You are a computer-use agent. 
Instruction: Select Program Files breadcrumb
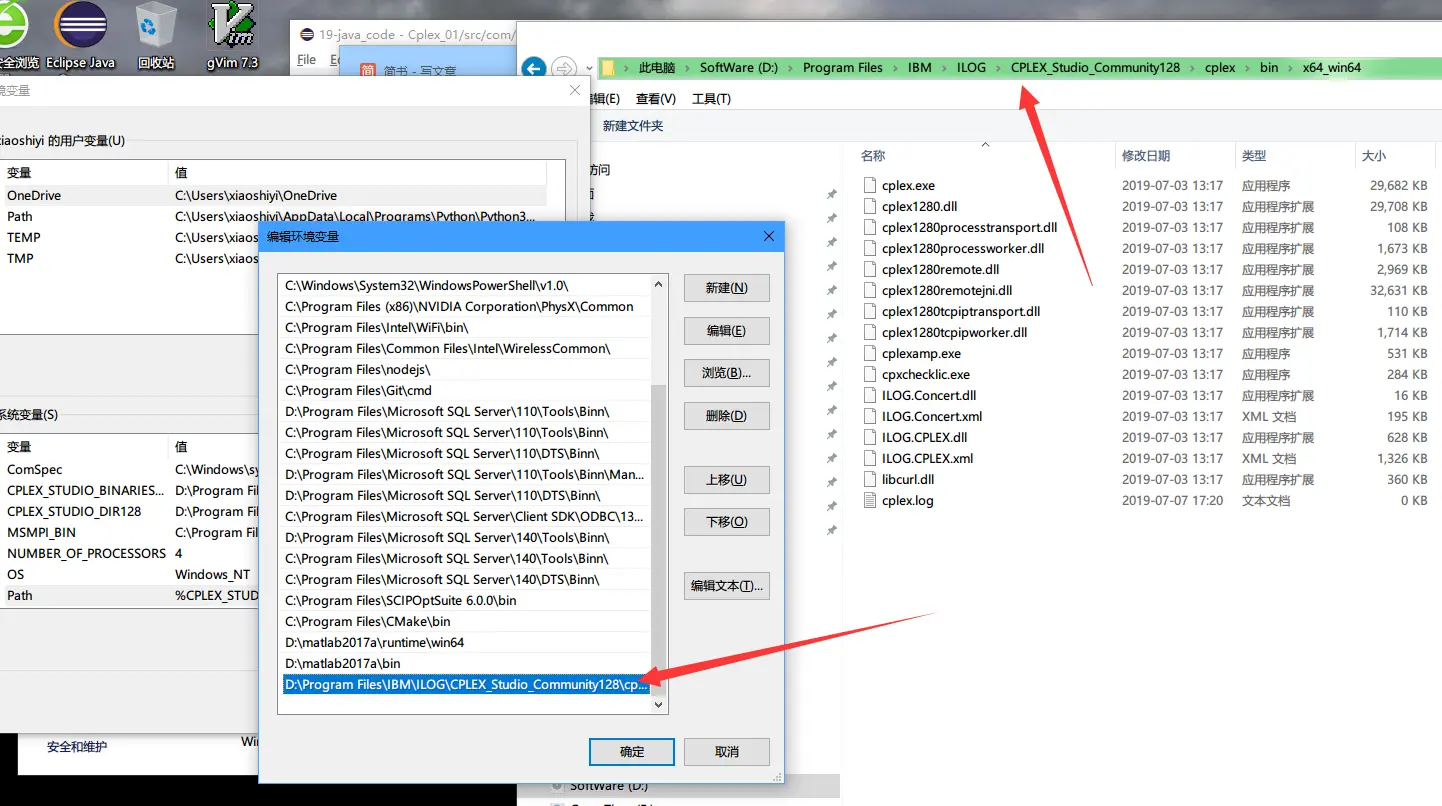tap(843, 68)
